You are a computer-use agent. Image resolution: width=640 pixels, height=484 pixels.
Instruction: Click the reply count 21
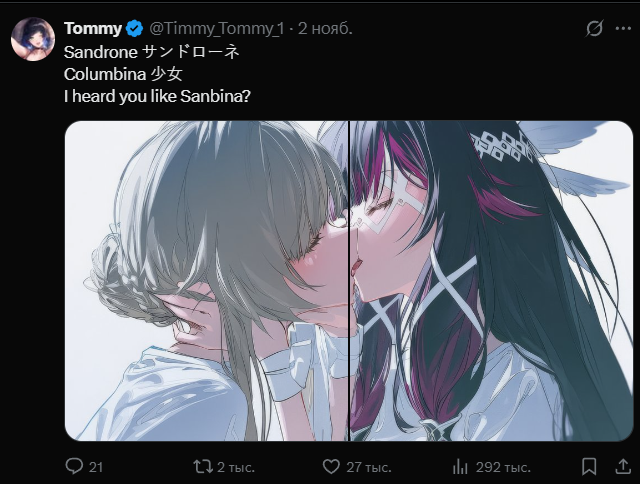point(96,467)
